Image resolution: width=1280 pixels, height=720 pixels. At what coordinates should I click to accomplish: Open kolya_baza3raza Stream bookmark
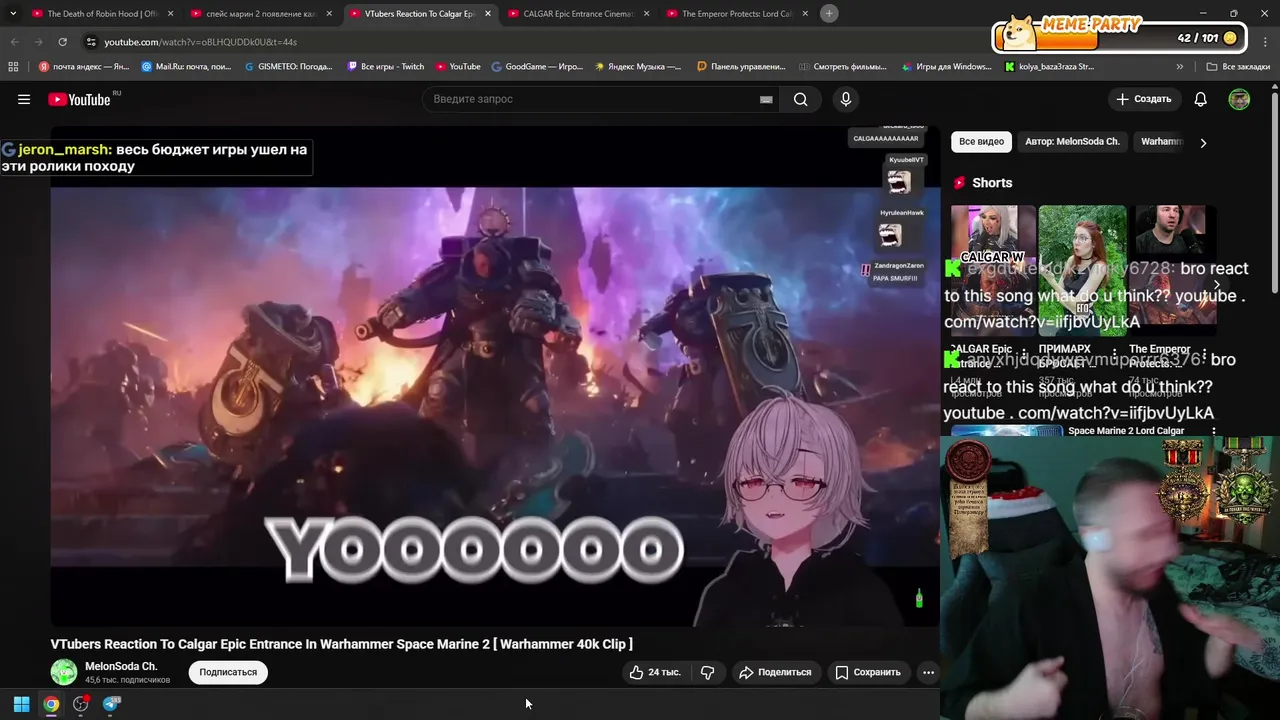pos(1049,67)
